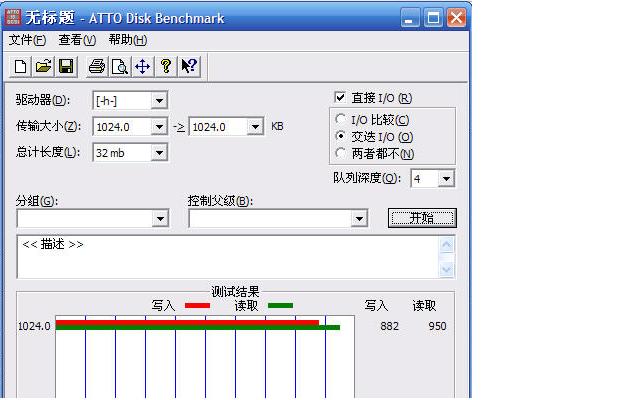Open the 帮助(H) menu
This screenshot has width=640, height=400.
click(128, 40)
